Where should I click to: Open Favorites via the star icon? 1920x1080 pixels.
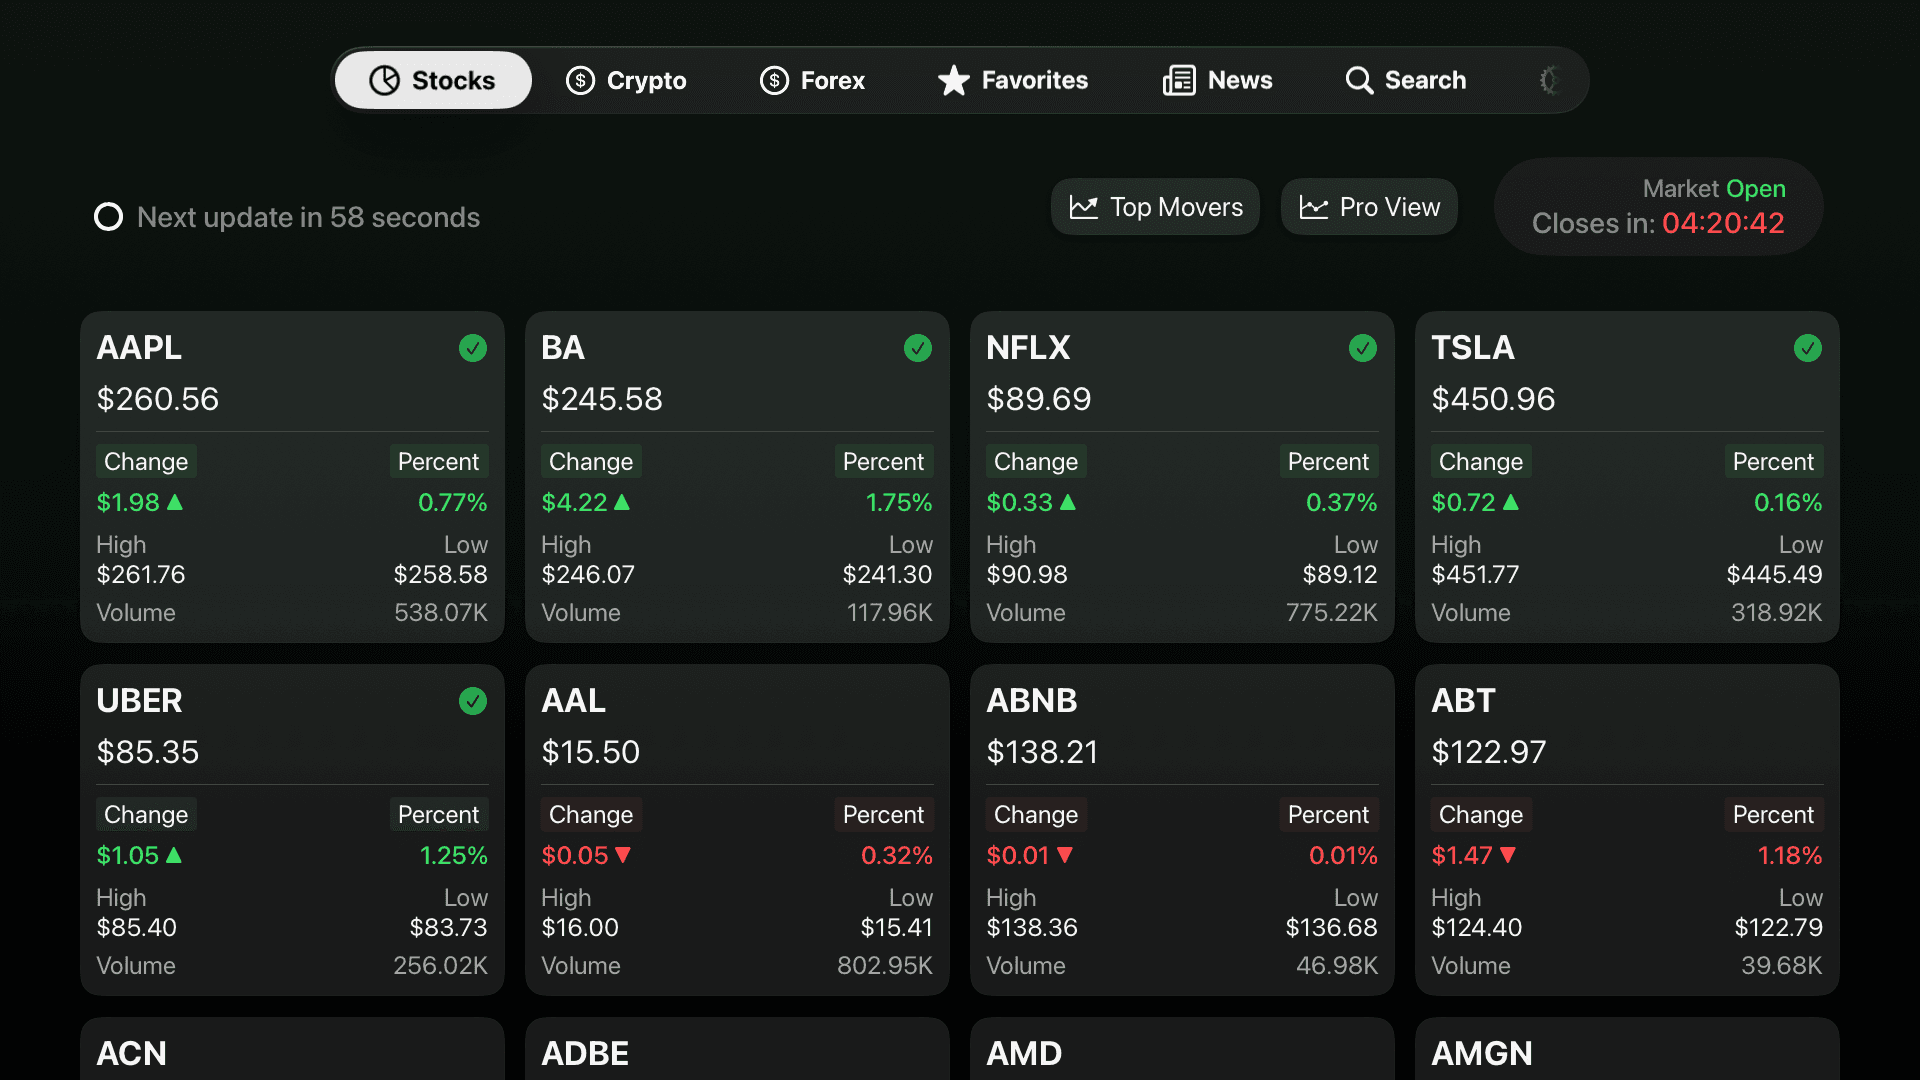pyautogui.click(x=954, y=80)
